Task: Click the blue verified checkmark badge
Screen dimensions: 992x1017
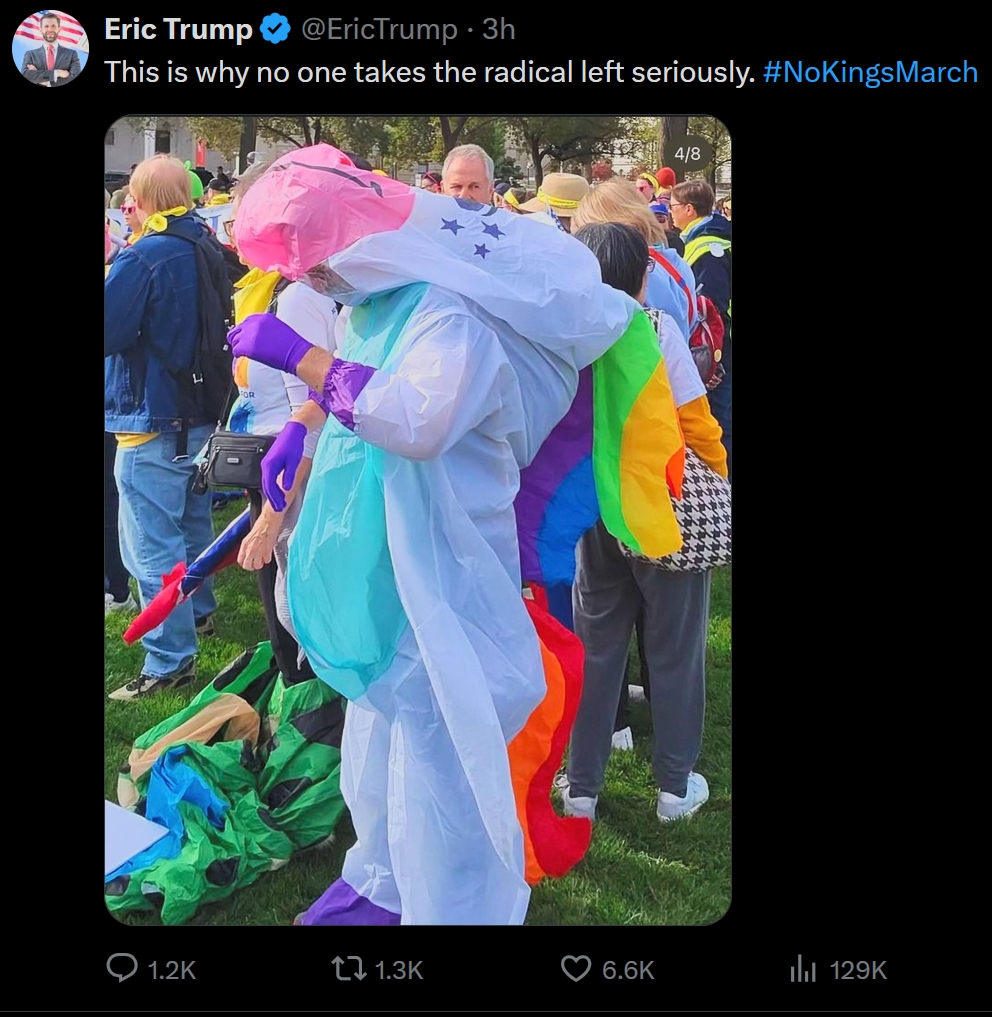Action: click(x=275, y=30)
